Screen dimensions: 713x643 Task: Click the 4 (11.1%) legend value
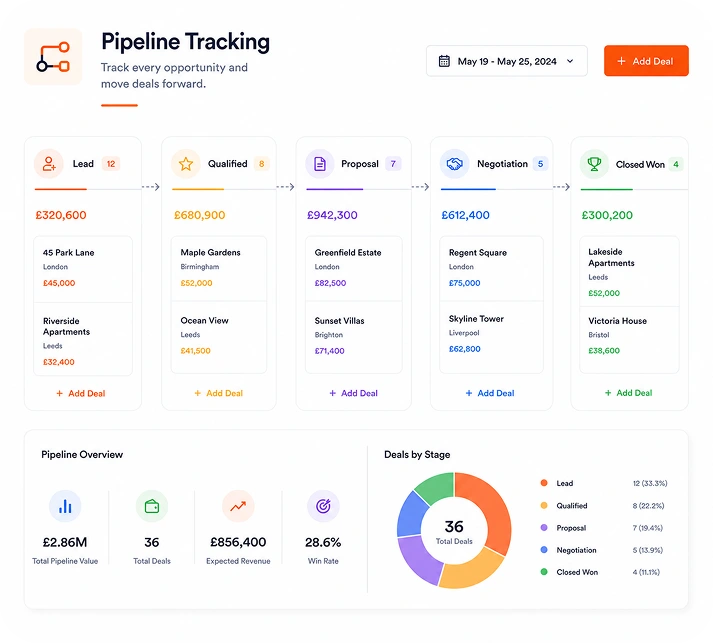click(646, 572)
